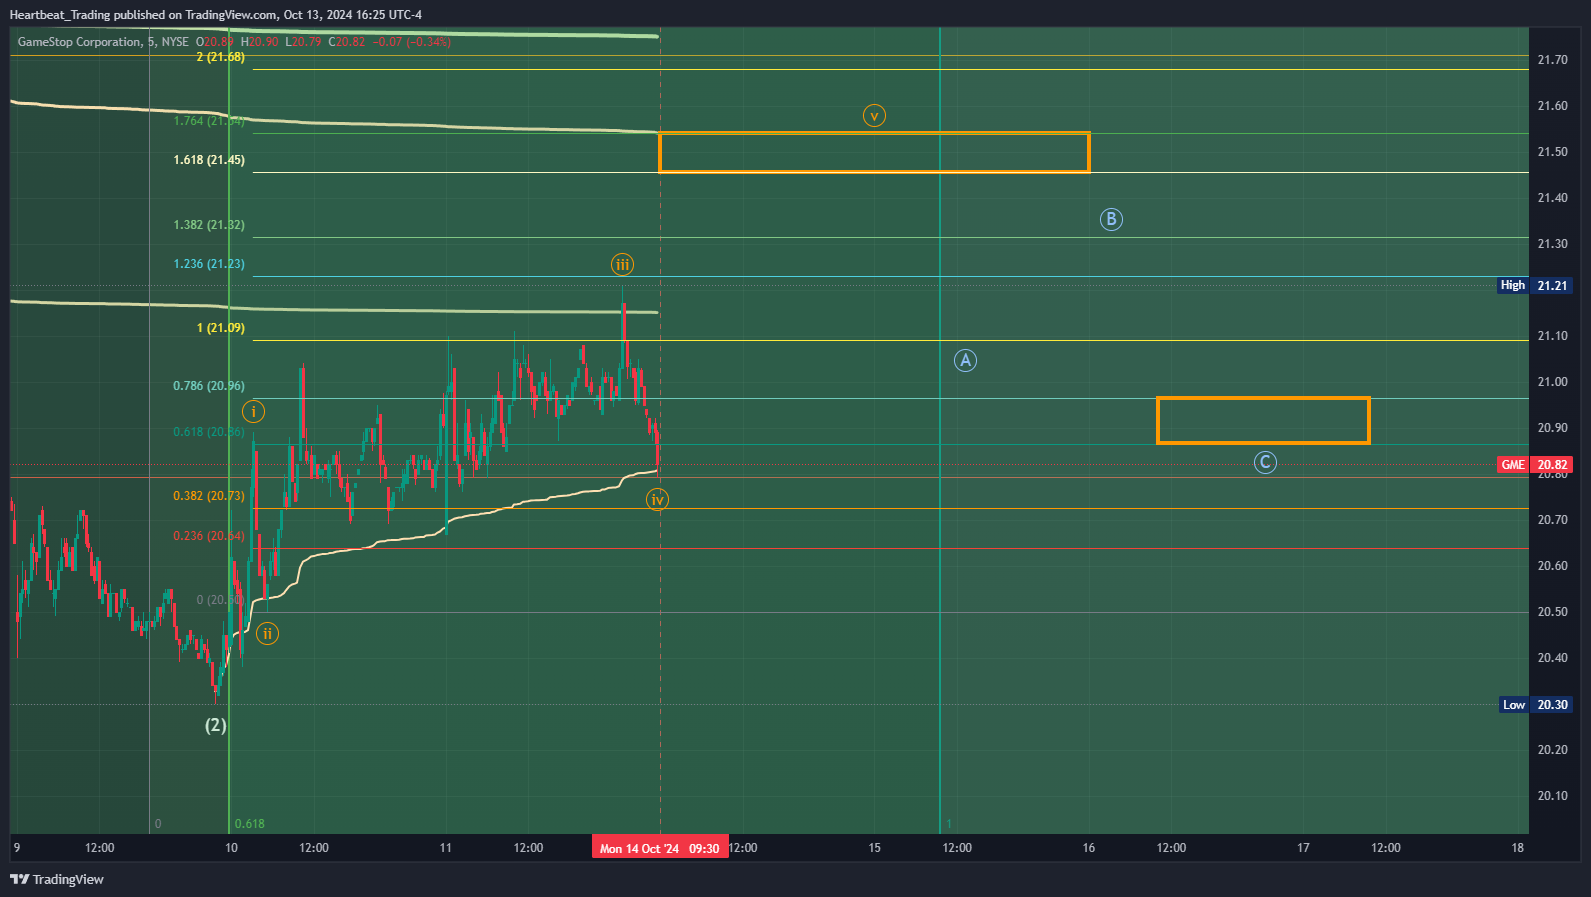
Task: Click the 20.50 price axis value
Action: 1552,612
